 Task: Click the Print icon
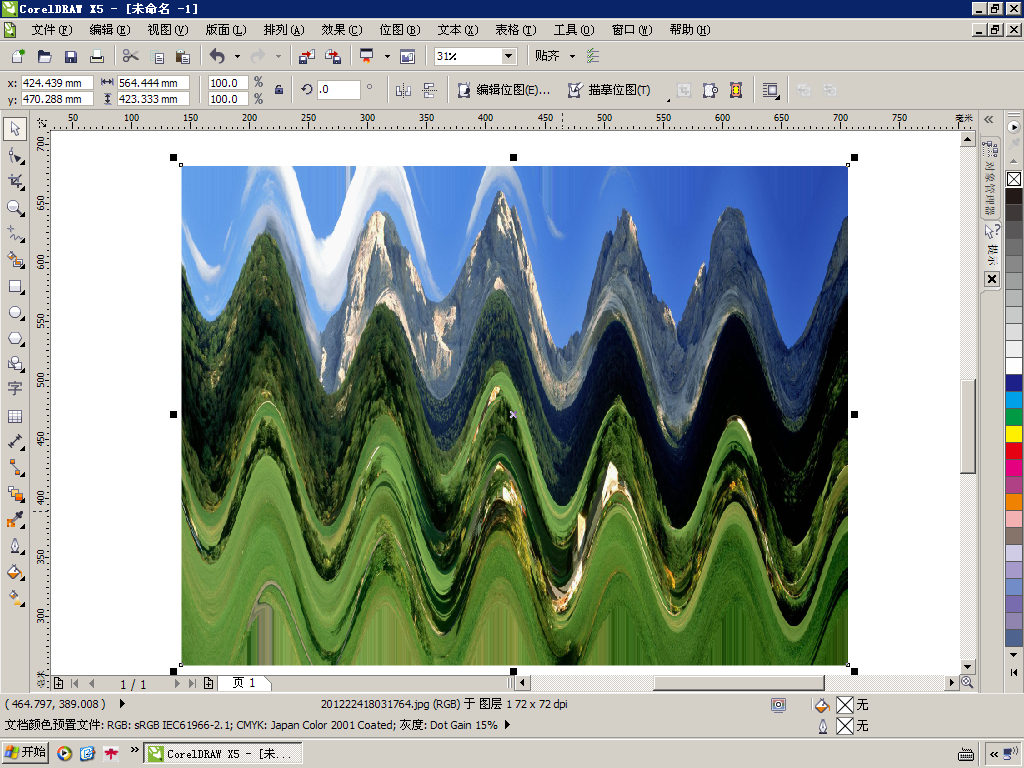[x=97, y=56]
